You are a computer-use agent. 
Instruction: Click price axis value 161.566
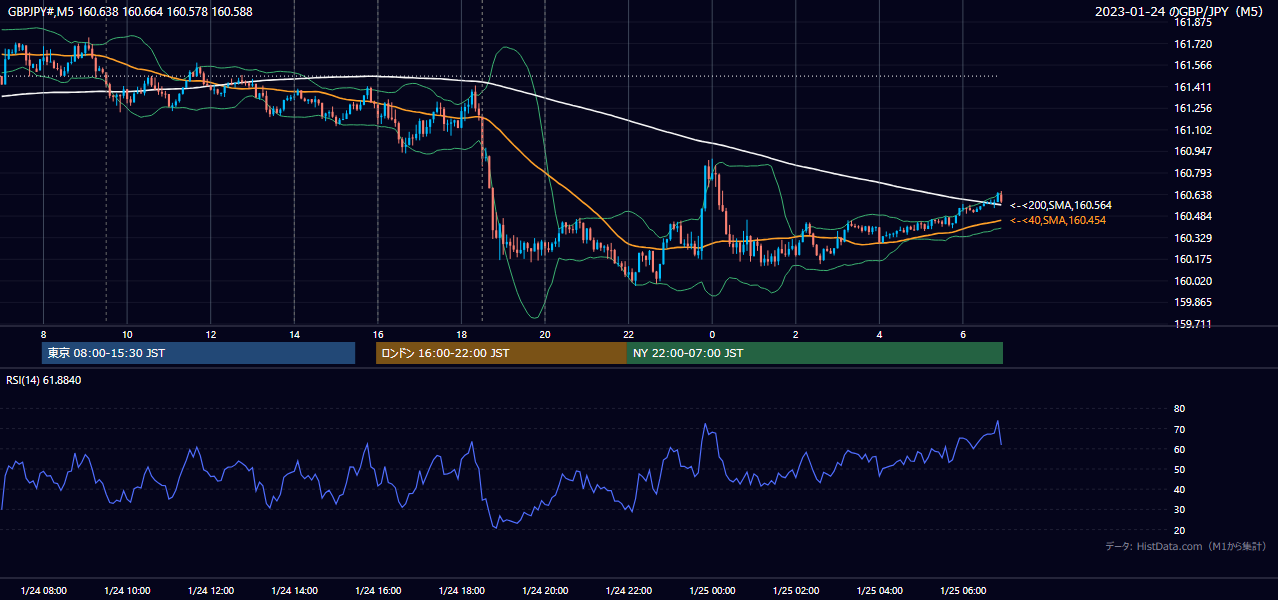click(x=1192, y=65)
